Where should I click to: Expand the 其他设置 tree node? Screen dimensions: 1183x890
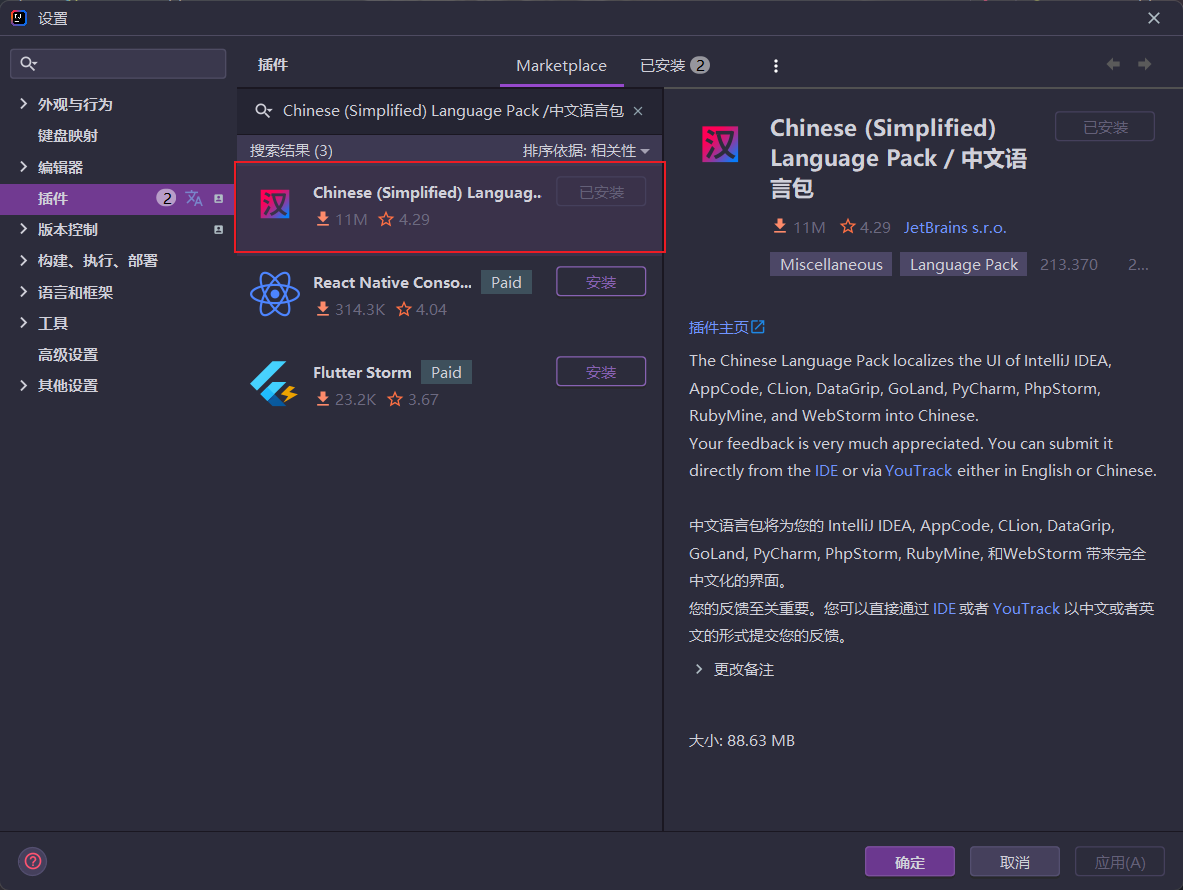coord(23,385)
